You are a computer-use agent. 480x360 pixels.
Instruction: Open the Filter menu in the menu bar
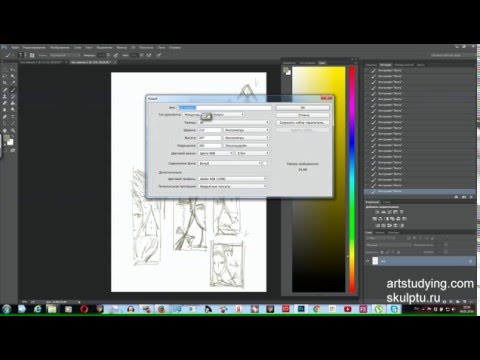coord(122,48)
